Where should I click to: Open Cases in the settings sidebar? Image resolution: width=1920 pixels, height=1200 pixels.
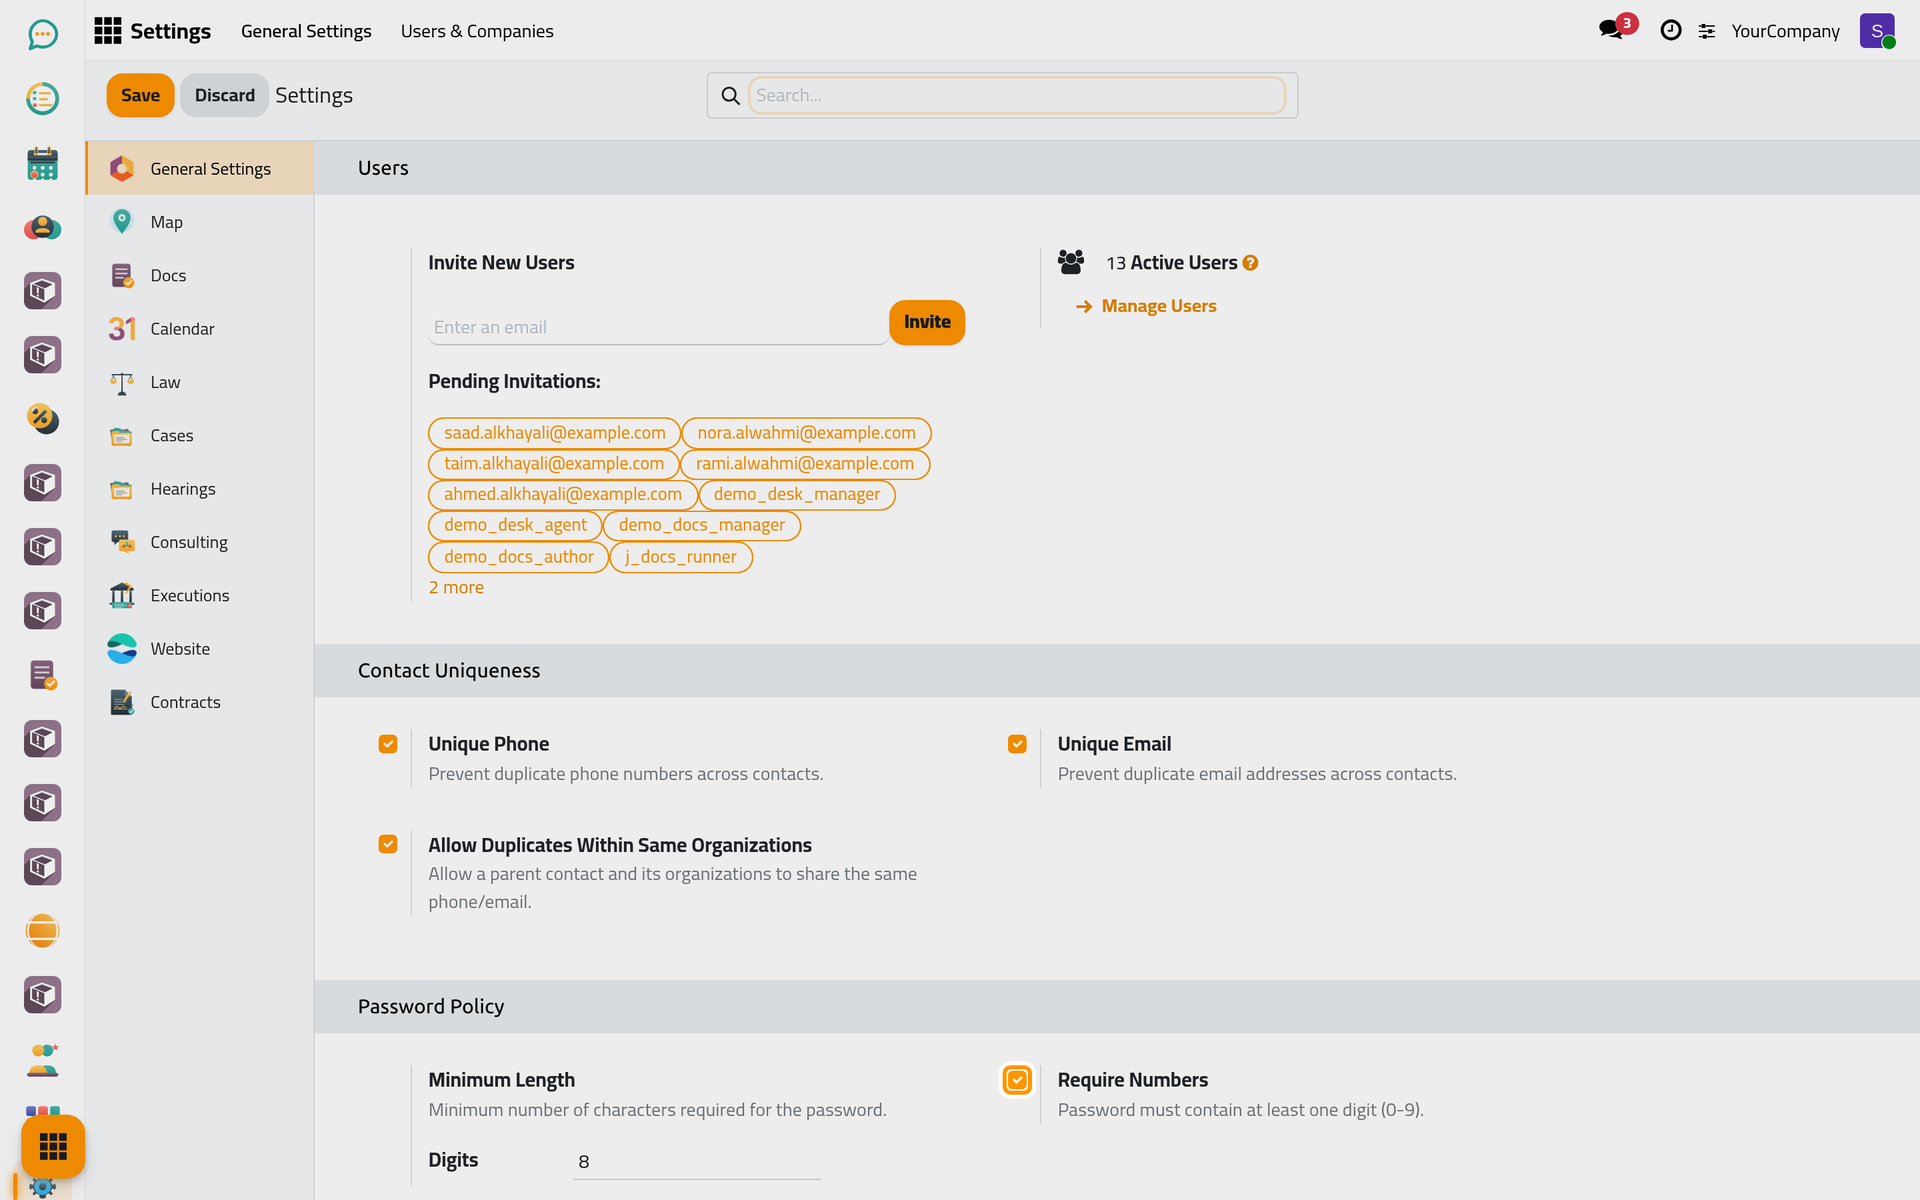[200, 435]
